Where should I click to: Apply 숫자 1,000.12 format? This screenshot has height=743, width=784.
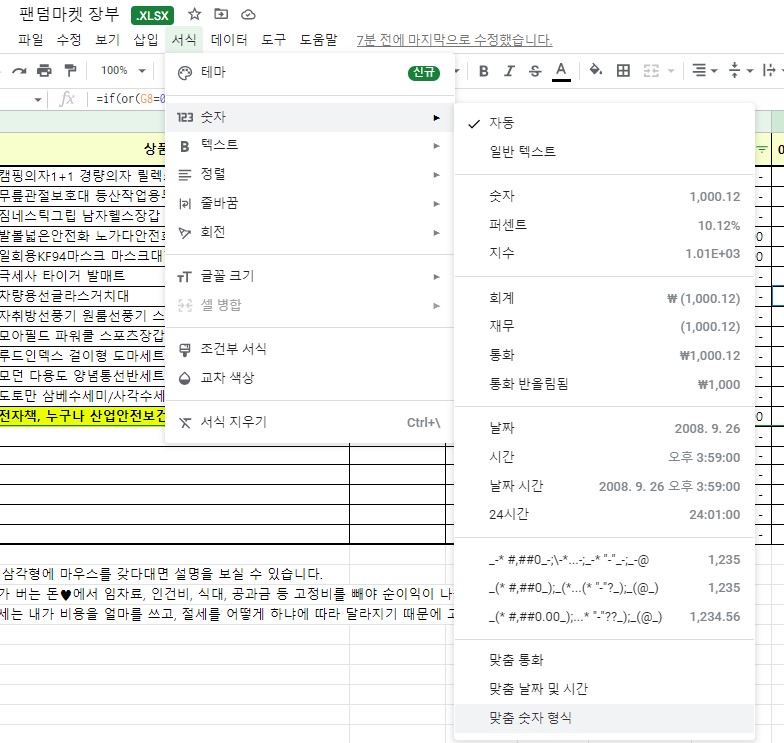(604, 196)
